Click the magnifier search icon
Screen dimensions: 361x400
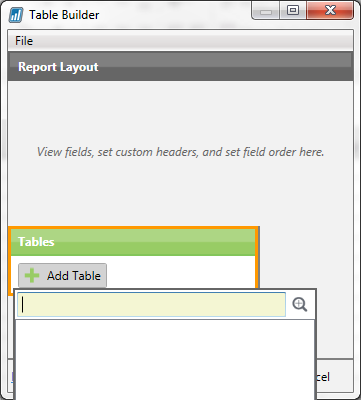tap(299, 305)
